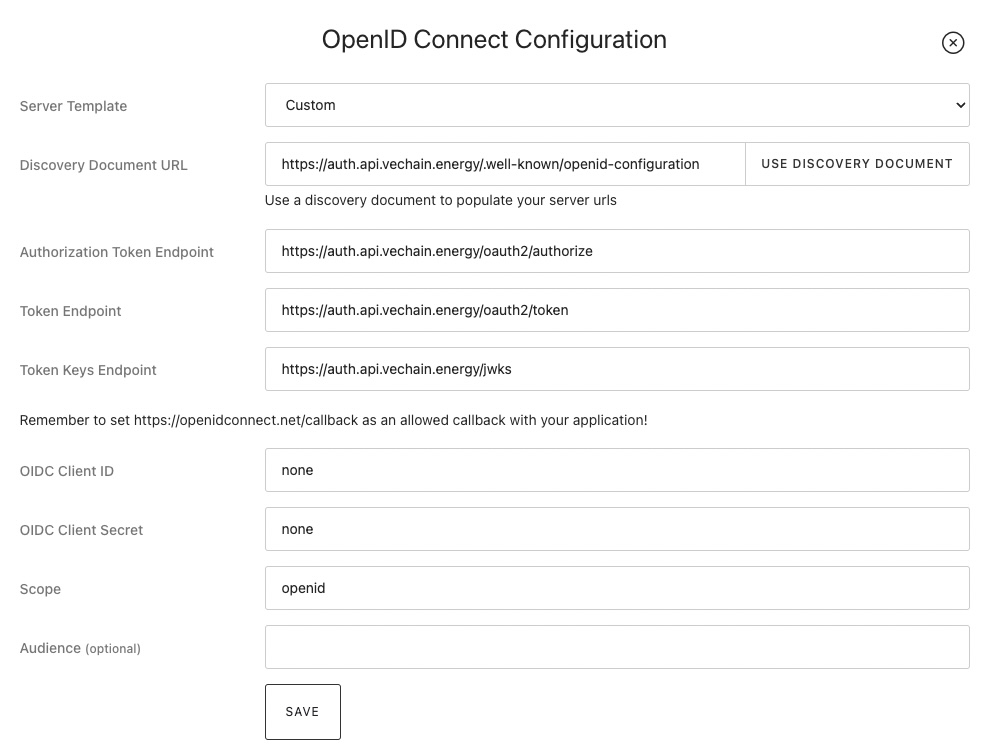Click the Token Endpoint label text
The width and height of the screenshot is (986, 750).
[x=70, y=311]
